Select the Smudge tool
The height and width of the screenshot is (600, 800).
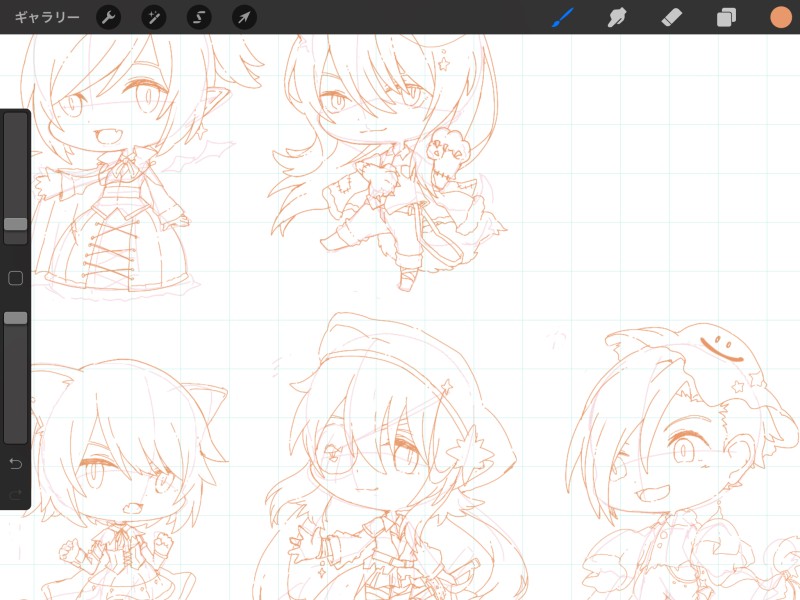[x=617, y=17]
